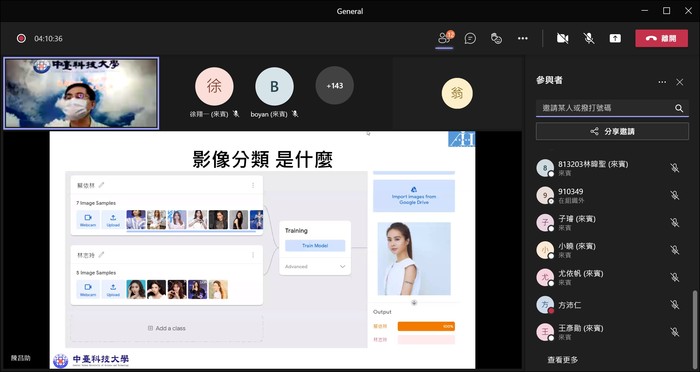Toggle mute for participant 910349
Viewport: 700px width, 372px height.
tap(675, 195)
